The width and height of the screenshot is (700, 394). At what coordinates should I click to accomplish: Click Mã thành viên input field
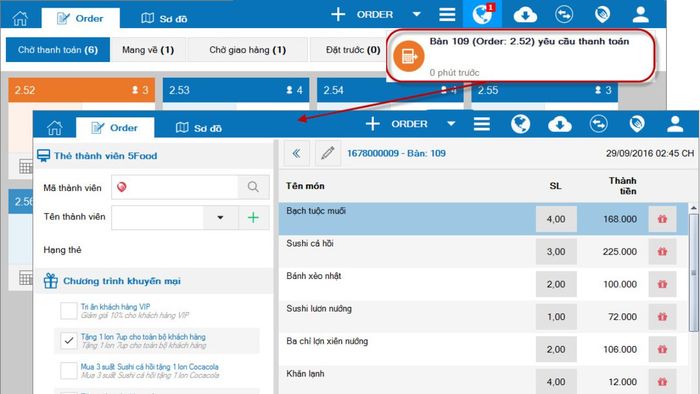175,187
